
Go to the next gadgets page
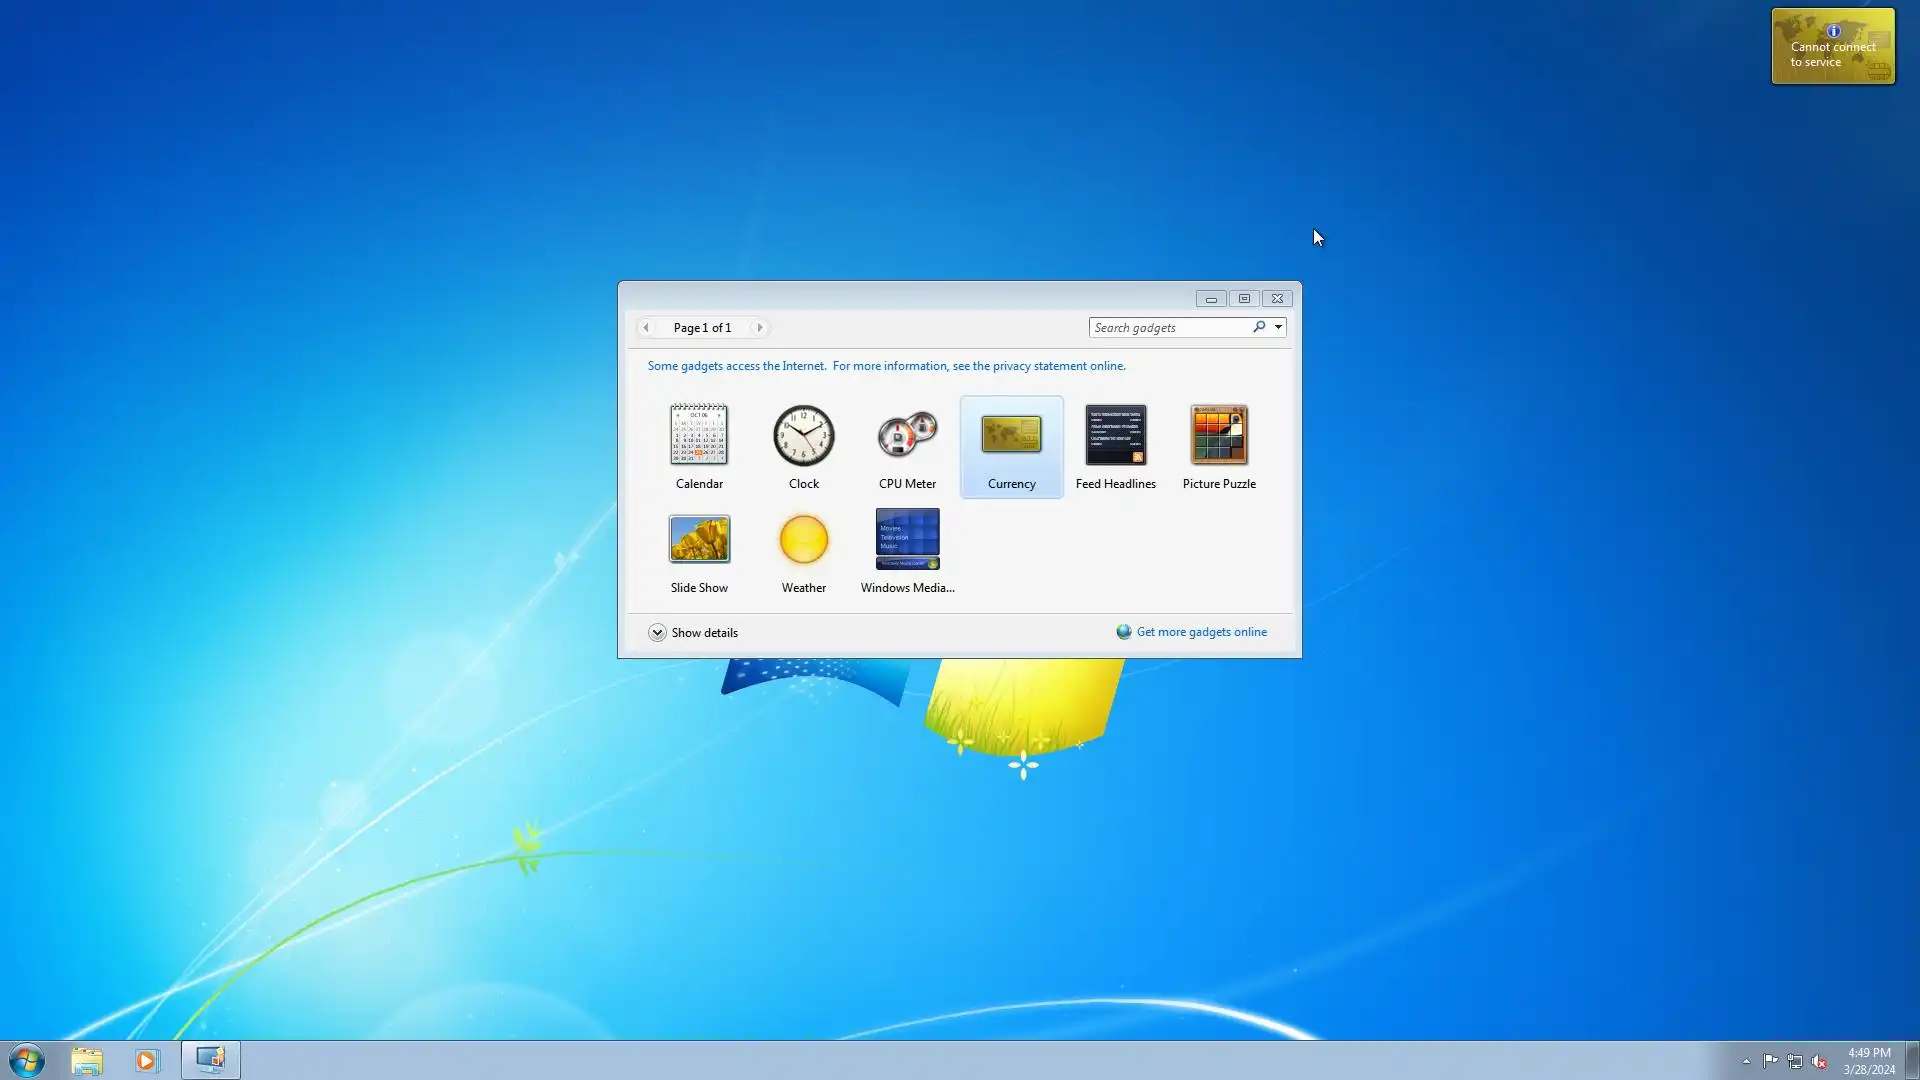pos(759,327)
